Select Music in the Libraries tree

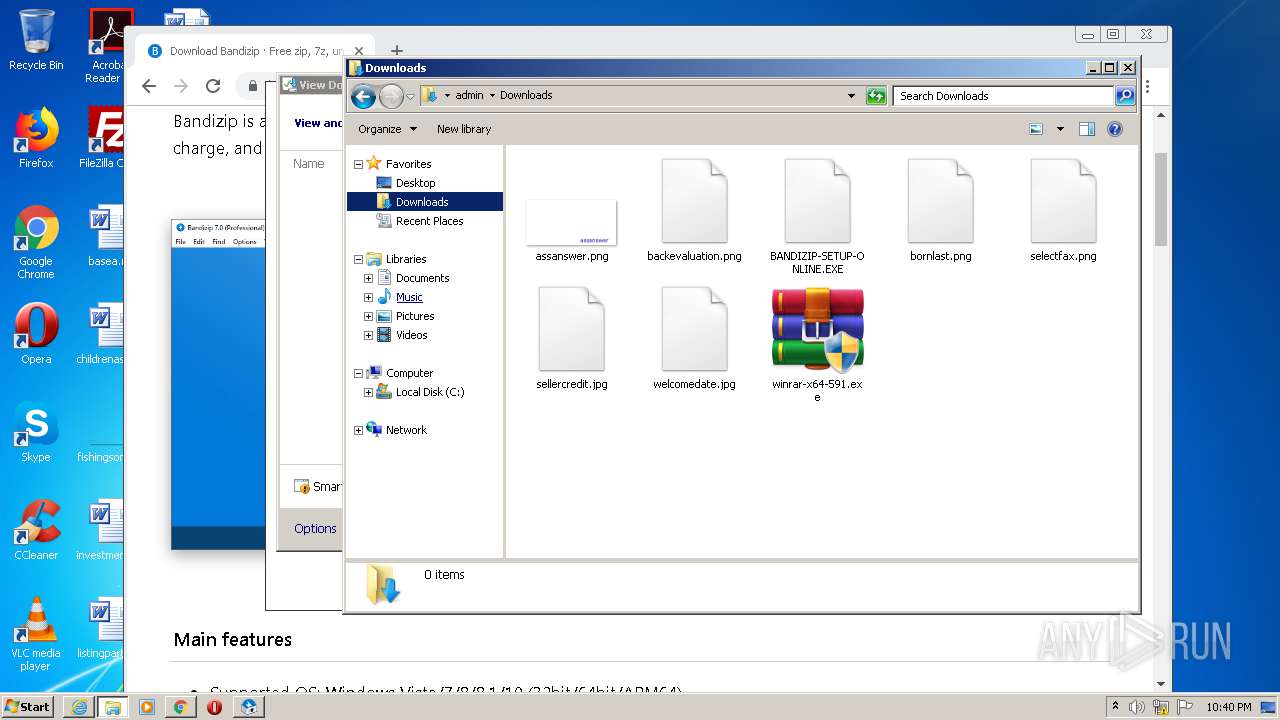click(x=409, y=297)
